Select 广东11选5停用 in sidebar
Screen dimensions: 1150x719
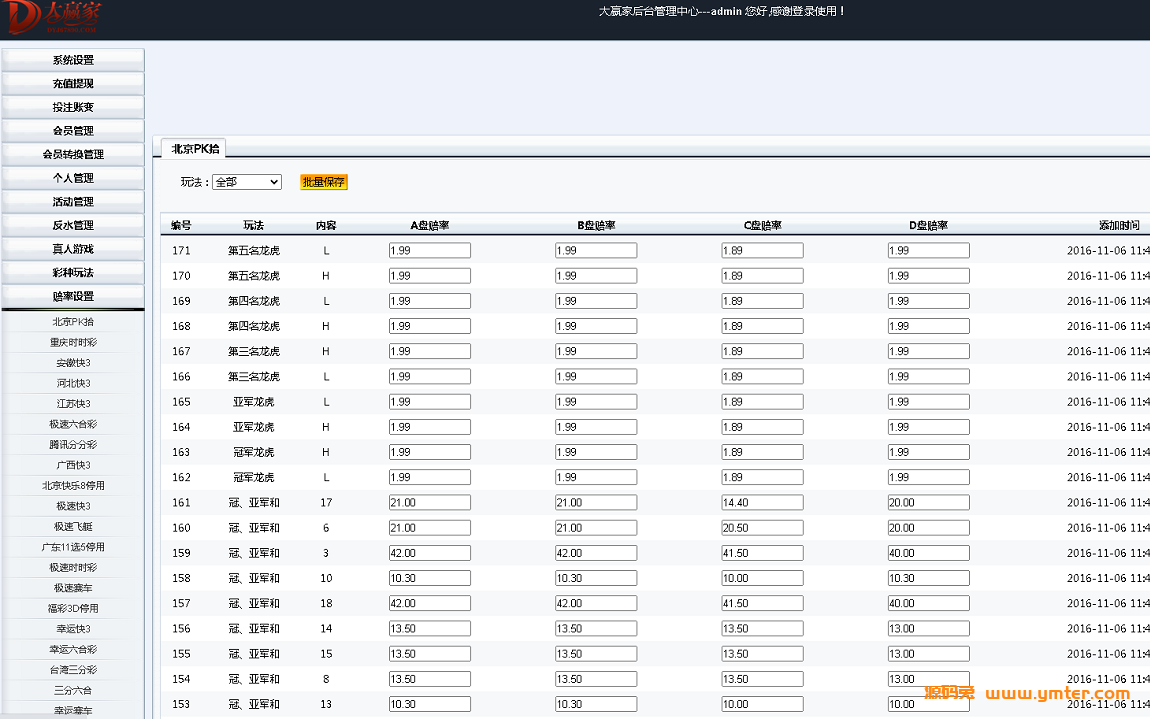pyautogui.click(x=73, y=547)
